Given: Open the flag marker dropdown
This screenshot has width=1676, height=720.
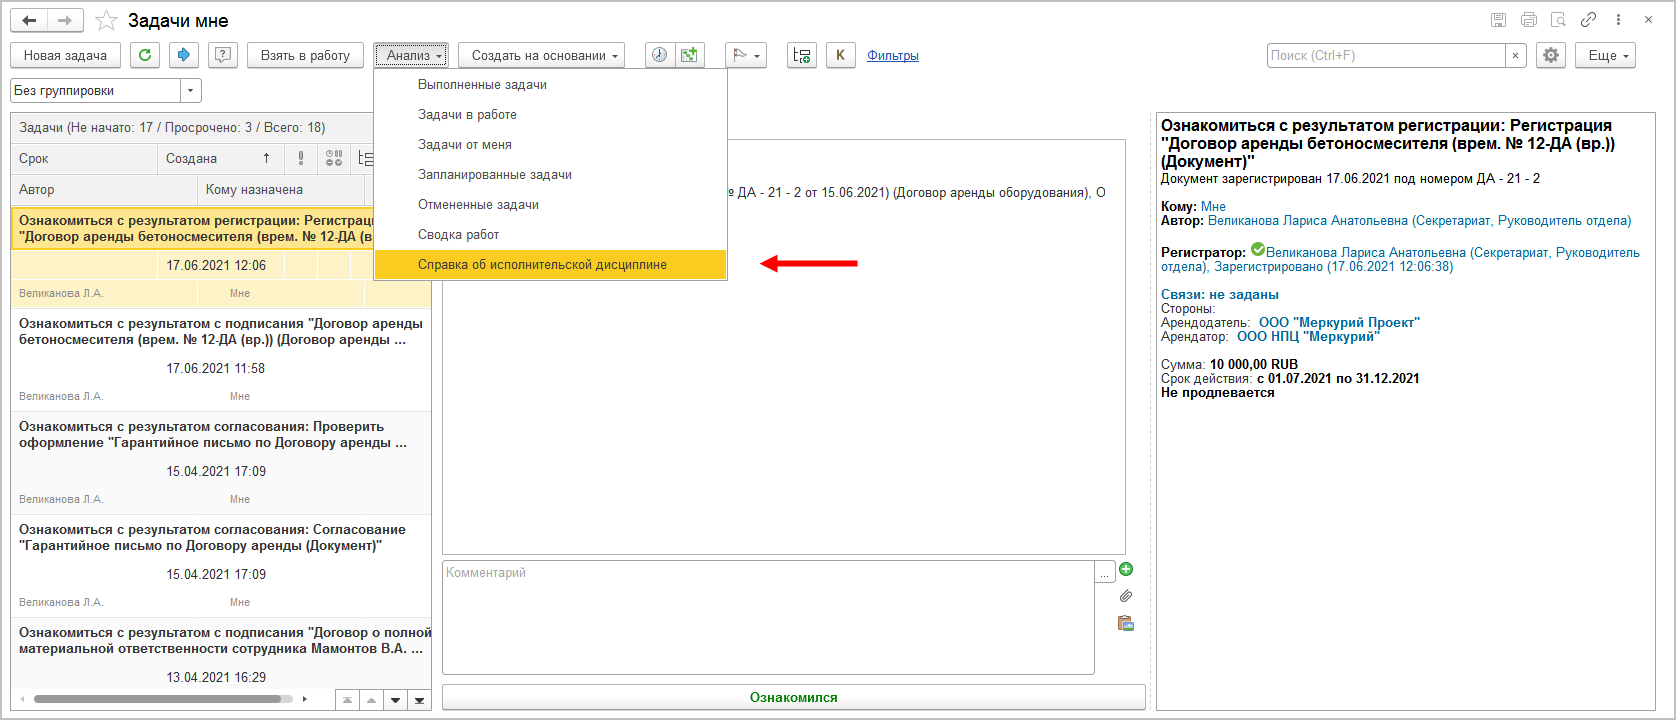Looking at the screenshot, I should click(x=746, y=55).
